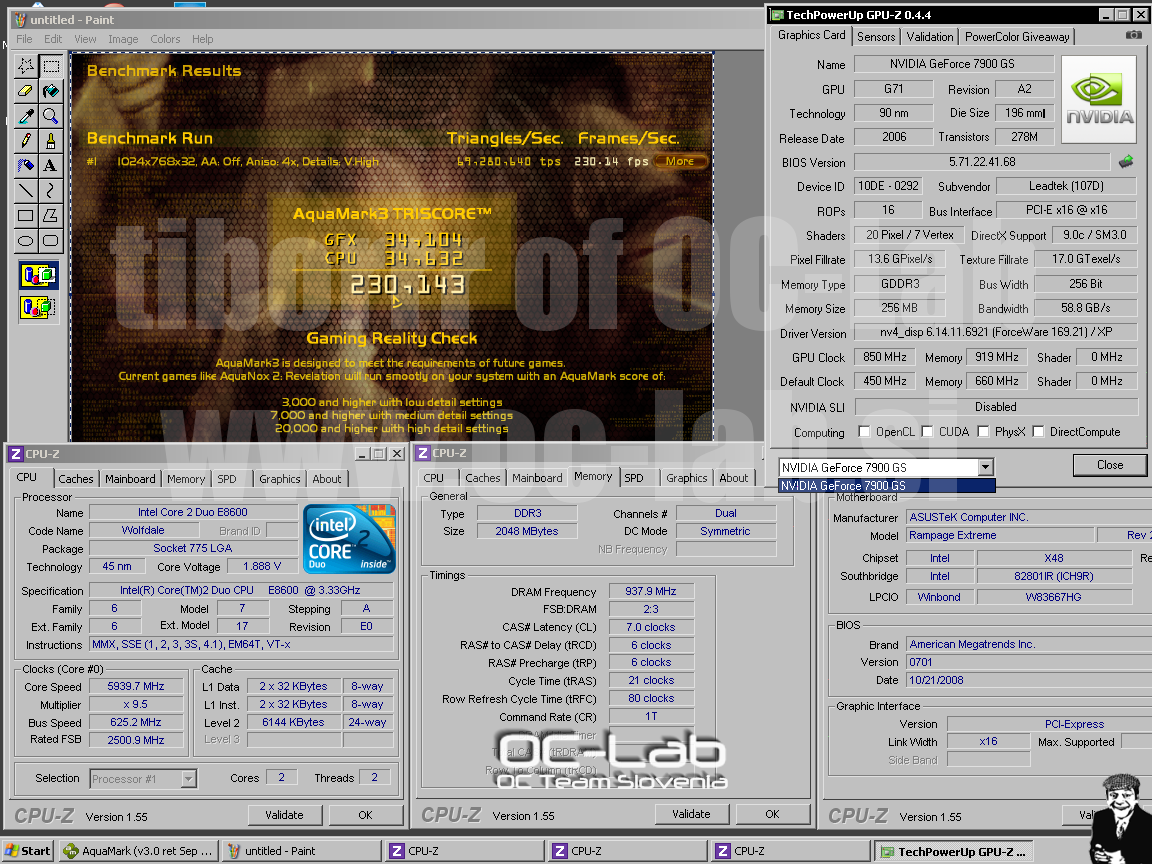The image size is (1152, 864).
Task: Switch to the Sensors tab in GPU-Z
Action: [876, 37]
